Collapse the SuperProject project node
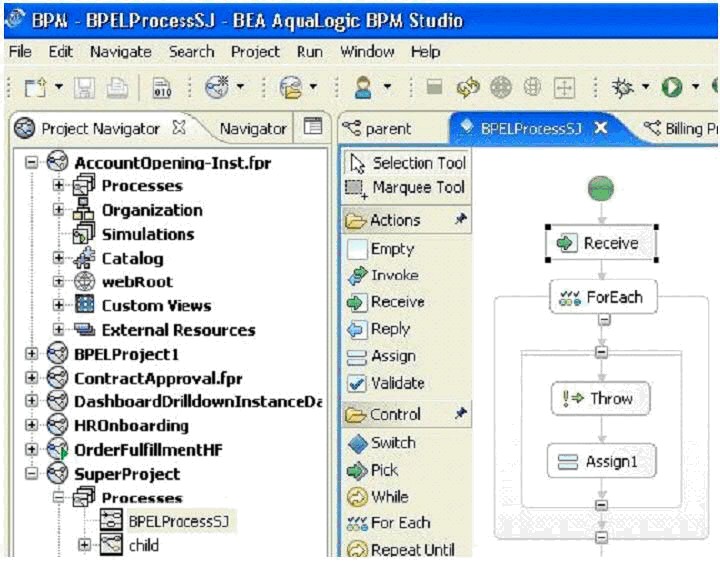This screenshot has height=562, width=720. tap(31, 473)
